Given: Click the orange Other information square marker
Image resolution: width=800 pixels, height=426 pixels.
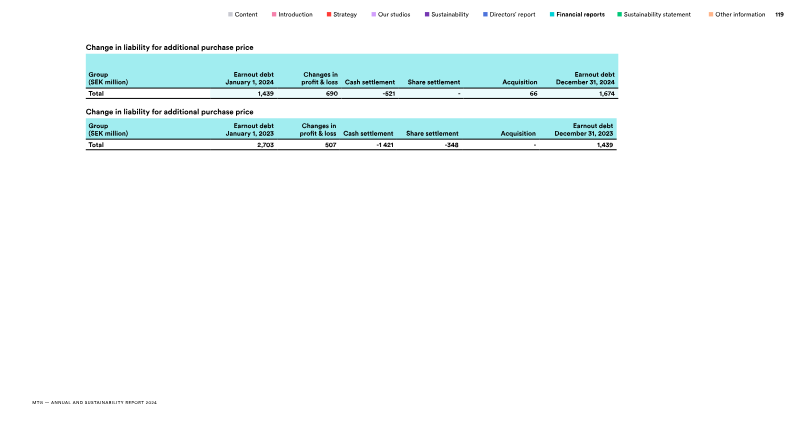Looking at the screenshot, I should pos(710,15).
